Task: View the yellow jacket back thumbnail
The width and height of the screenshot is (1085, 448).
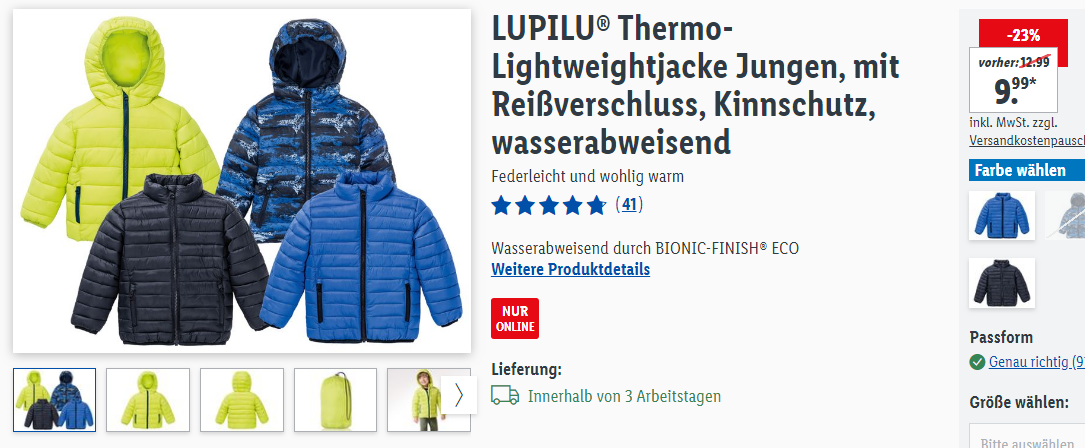Action: click(x=241, y=400)
